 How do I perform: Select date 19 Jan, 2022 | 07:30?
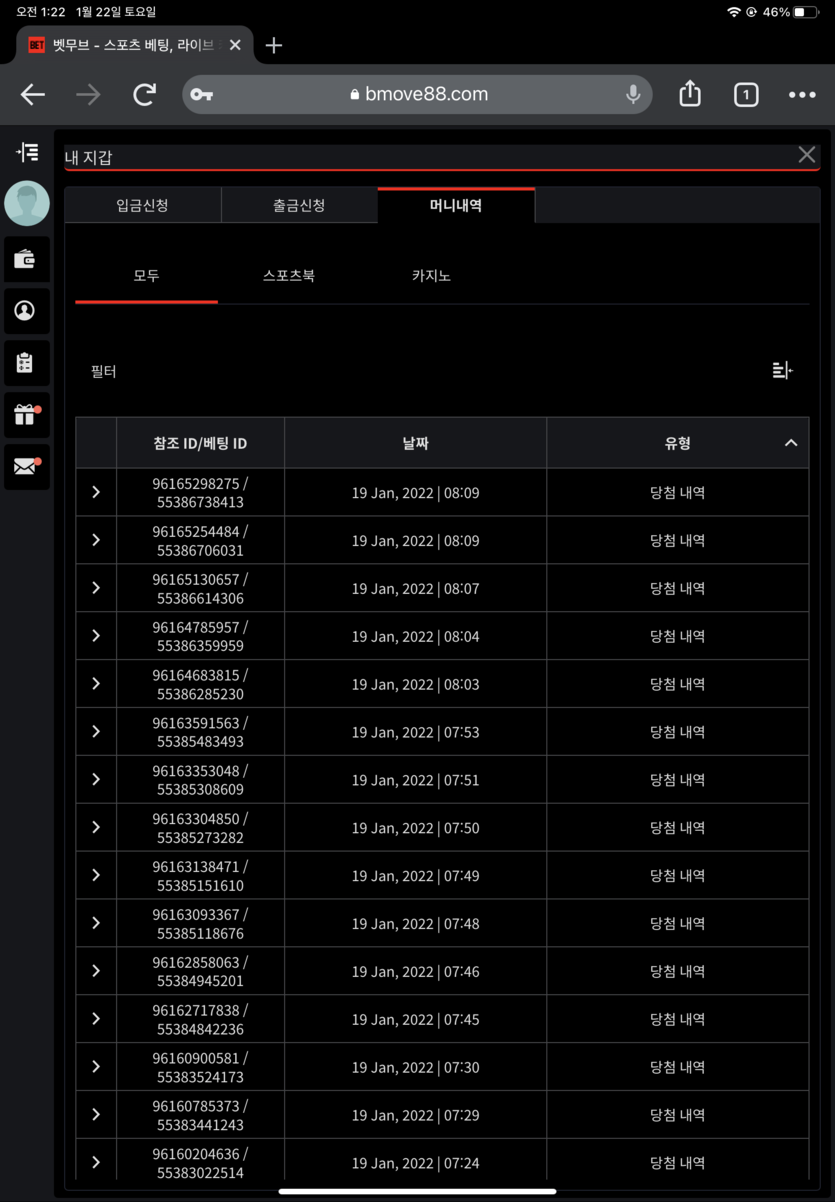[416, 1067]
